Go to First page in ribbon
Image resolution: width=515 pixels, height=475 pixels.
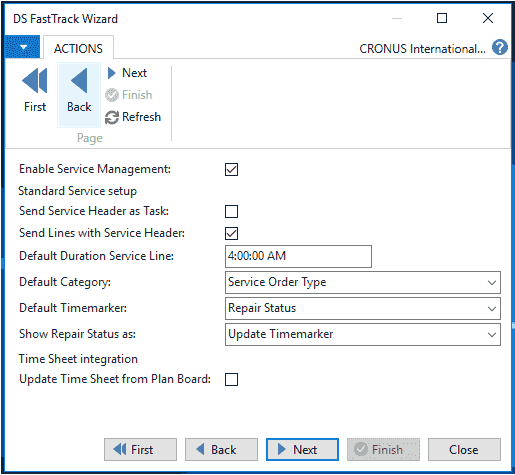tap(35, 90)
